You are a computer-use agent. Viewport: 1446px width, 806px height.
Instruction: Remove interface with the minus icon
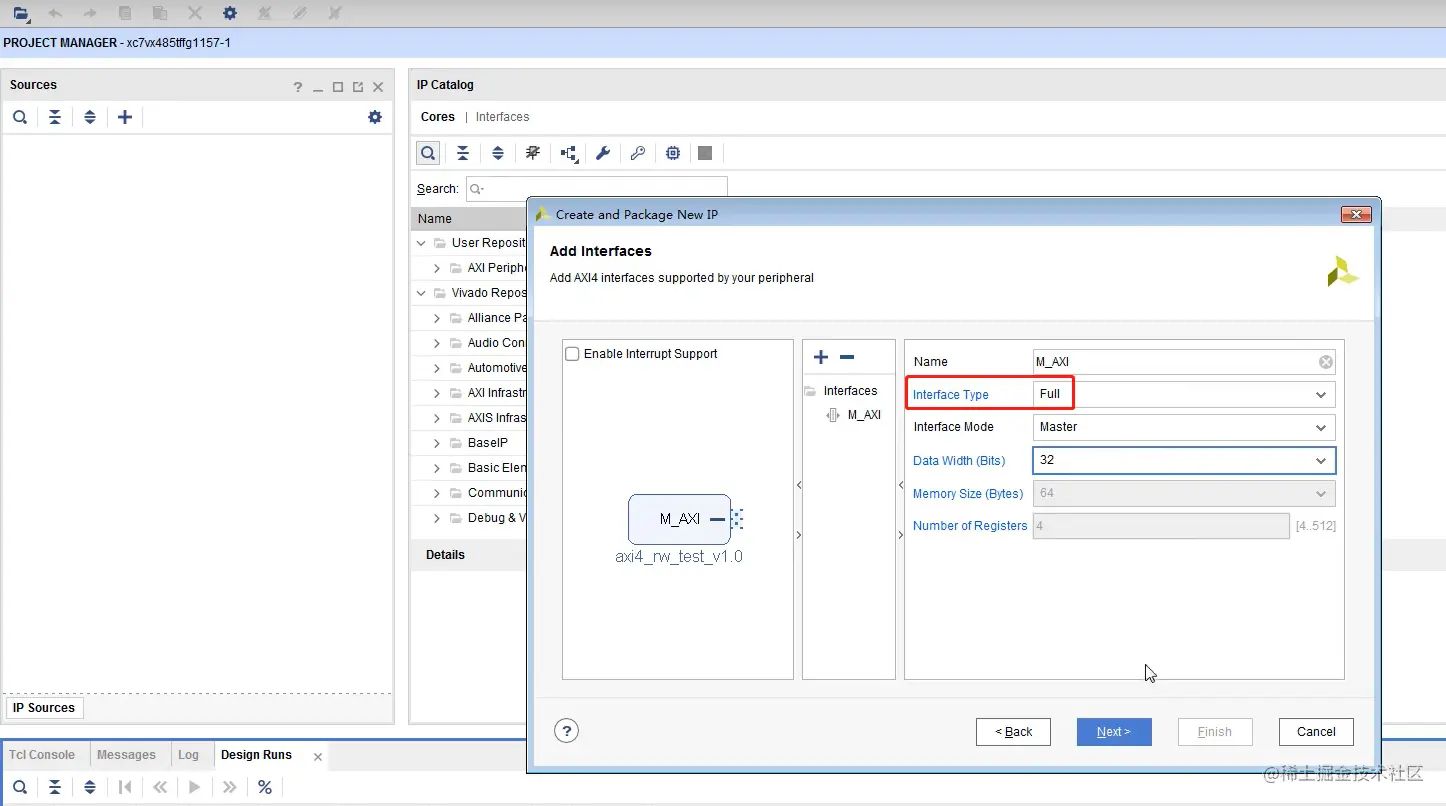847,357
